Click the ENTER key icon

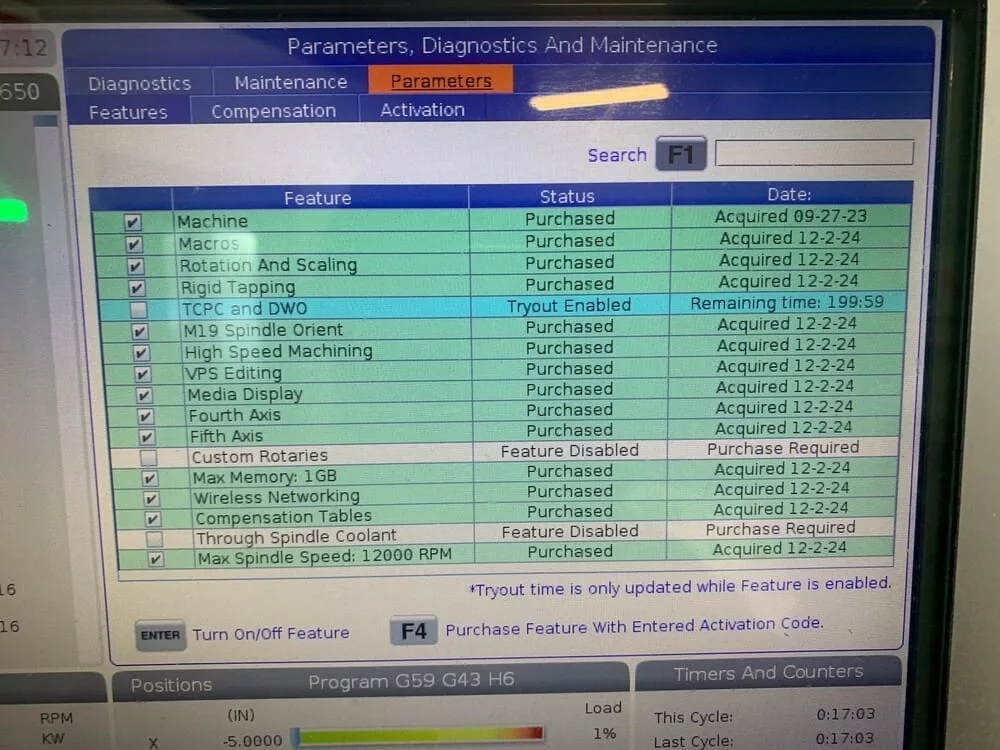pyautogui.click(x=160, y=635)
